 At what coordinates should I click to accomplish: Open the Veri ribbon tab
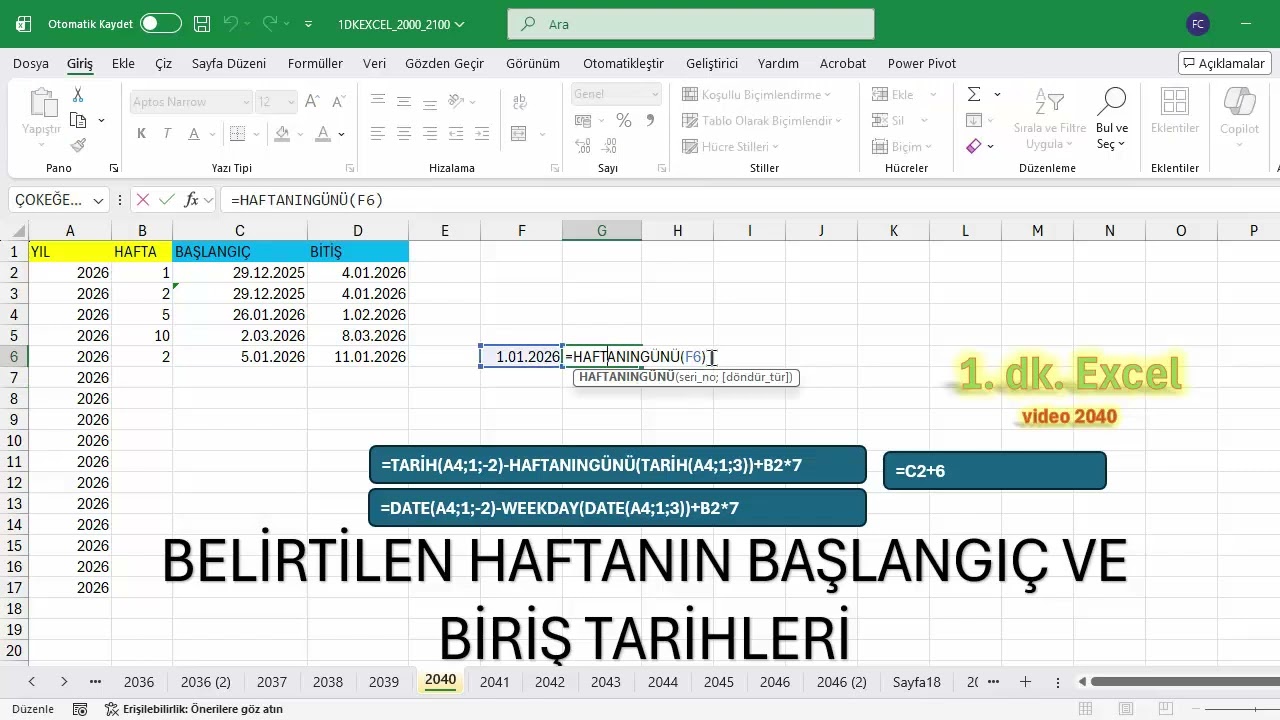[374, 63]
